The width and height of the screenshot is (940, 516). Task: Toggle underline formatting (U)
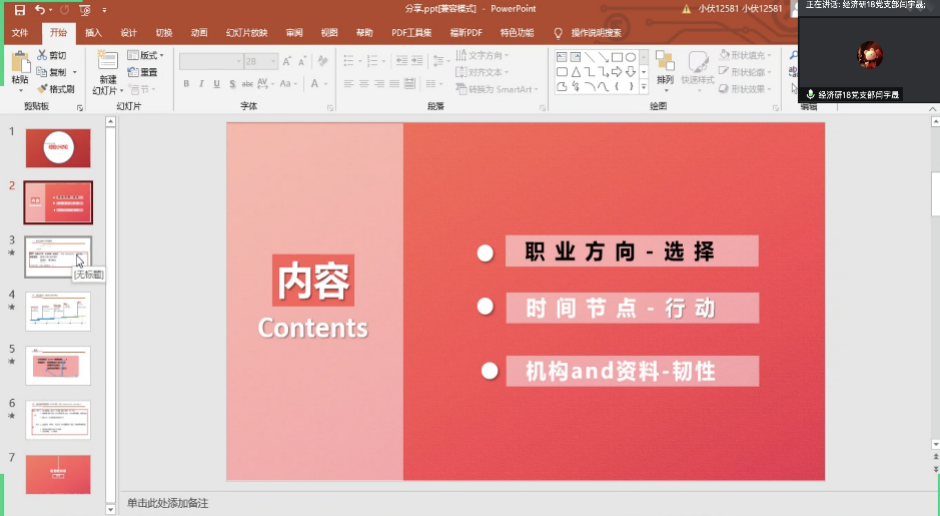[x=216, y=84]
